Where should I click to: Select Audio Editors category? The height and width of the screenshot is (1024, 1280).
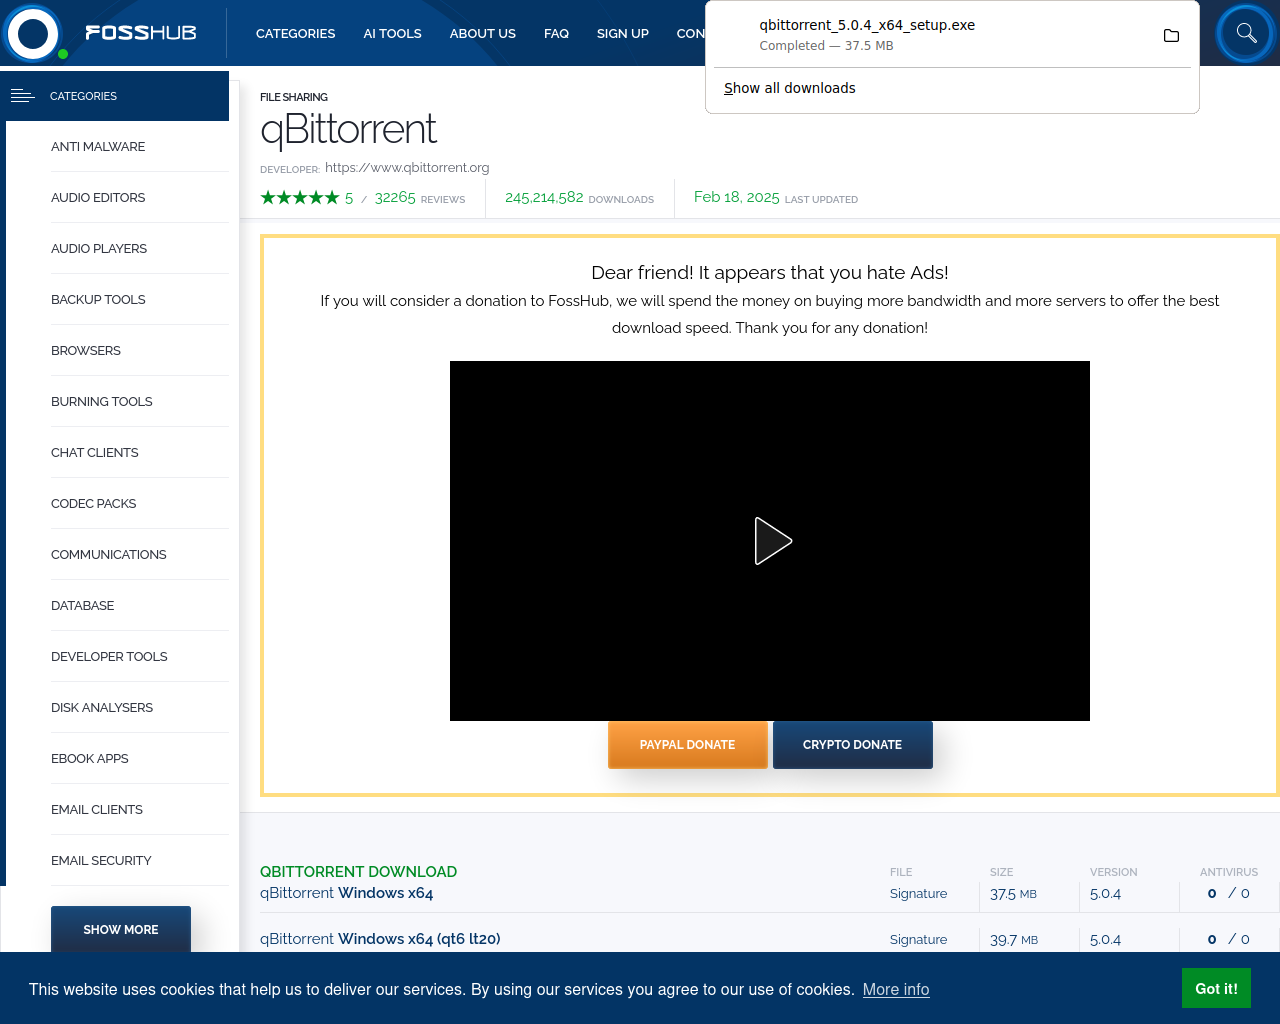[98, 197]
